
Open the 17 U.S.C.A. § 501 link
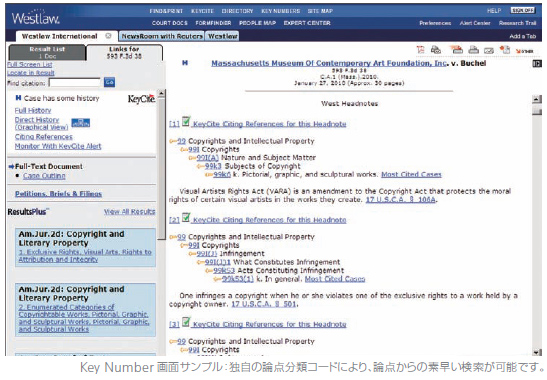click(x=264, y=304)
